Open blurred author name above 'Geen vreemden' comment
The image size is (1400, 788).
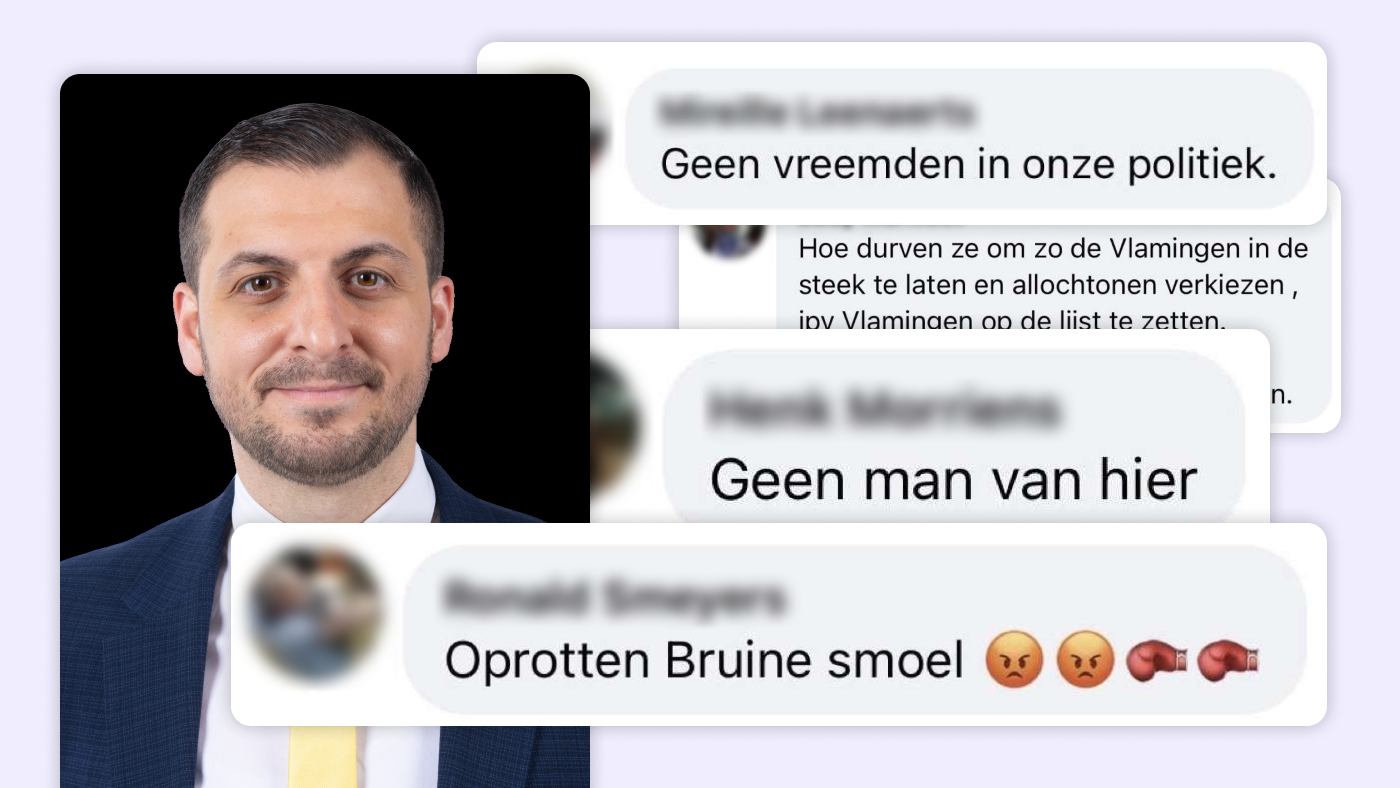[817, 114]
